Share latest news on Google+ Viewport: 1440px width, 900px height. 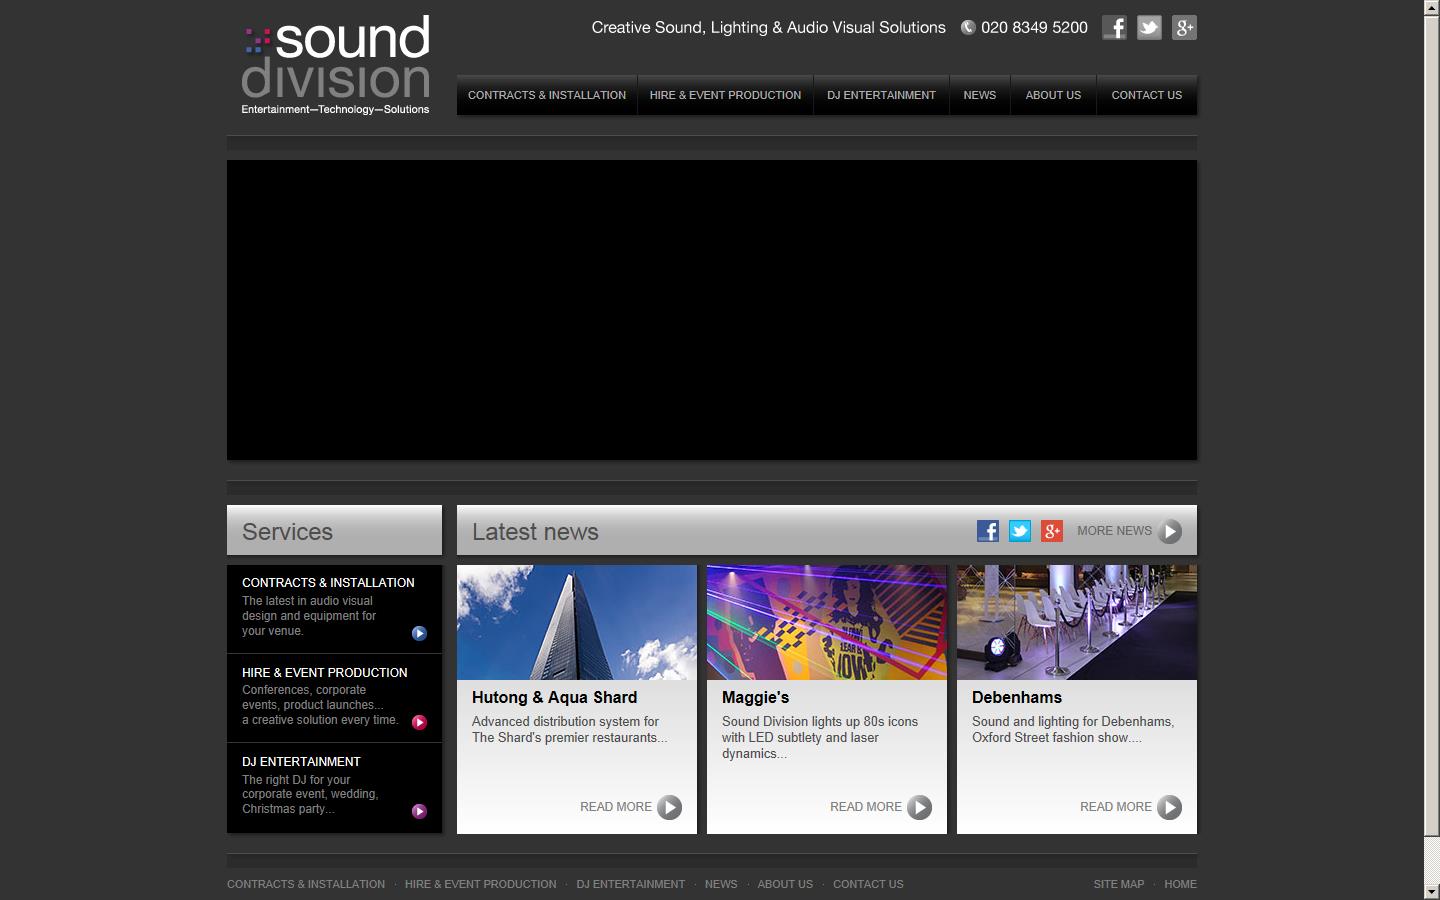click(x=1051, y=531)
